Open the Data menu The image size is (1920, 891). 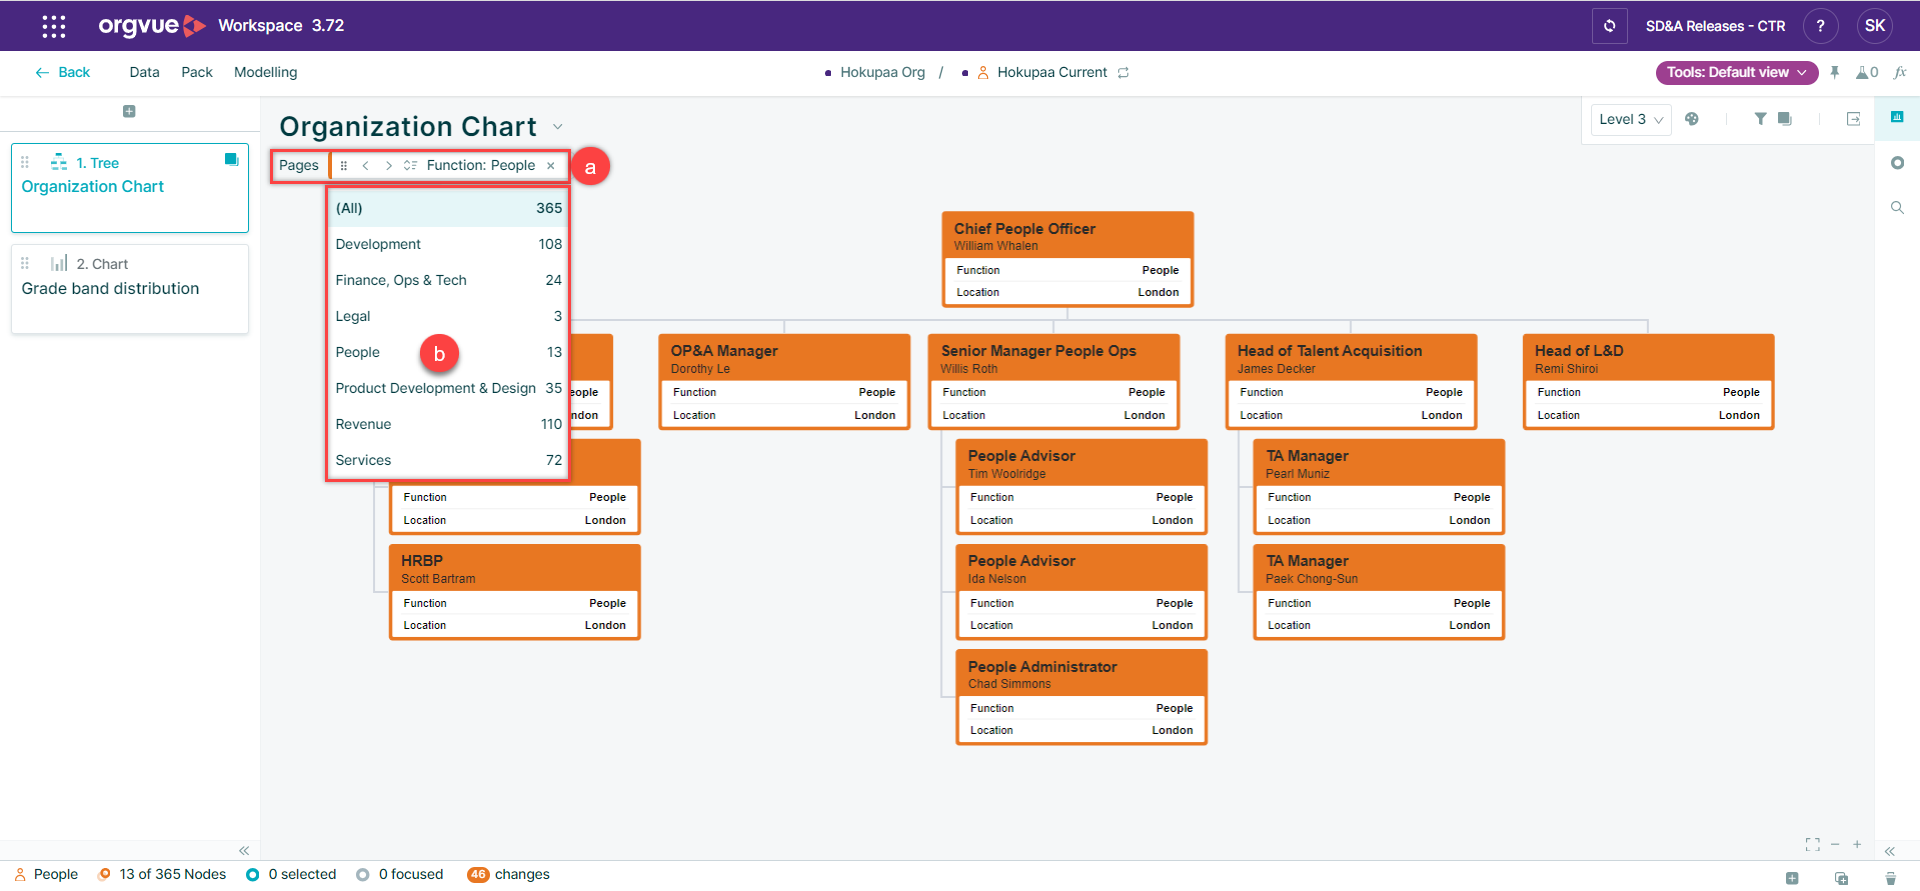pyautogui.click(x=144, y=72)
